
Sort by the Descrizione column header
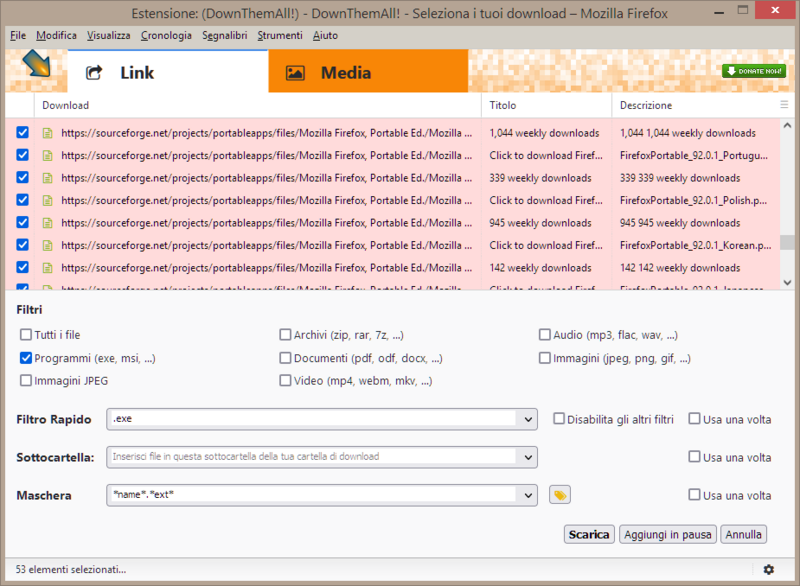[695, 105]
